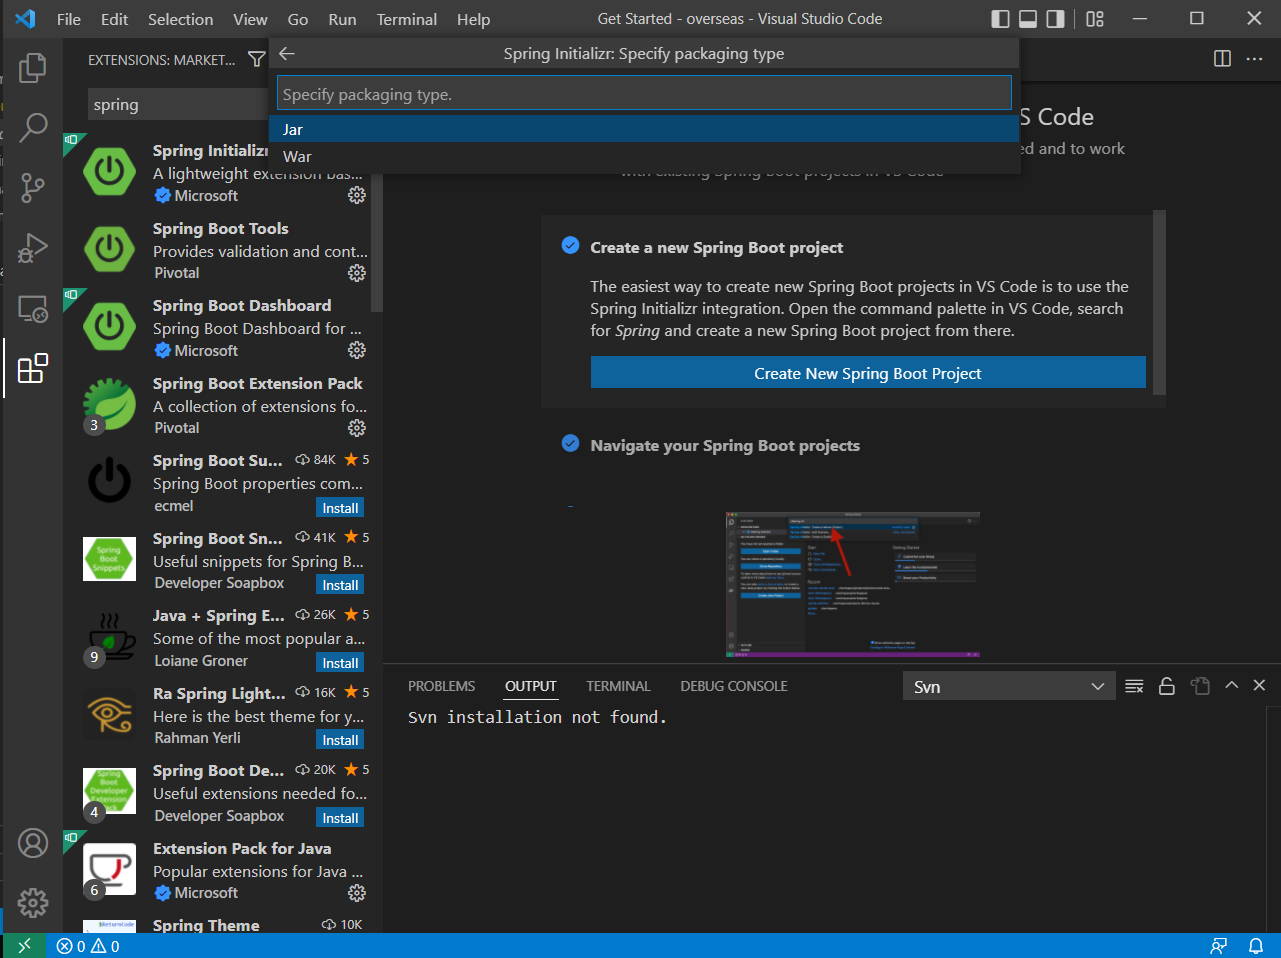This screenshot has height=958, width=1281.
Task: Toggle output scroll lock
Action: pyautogui.click(x=1167, y=686)
